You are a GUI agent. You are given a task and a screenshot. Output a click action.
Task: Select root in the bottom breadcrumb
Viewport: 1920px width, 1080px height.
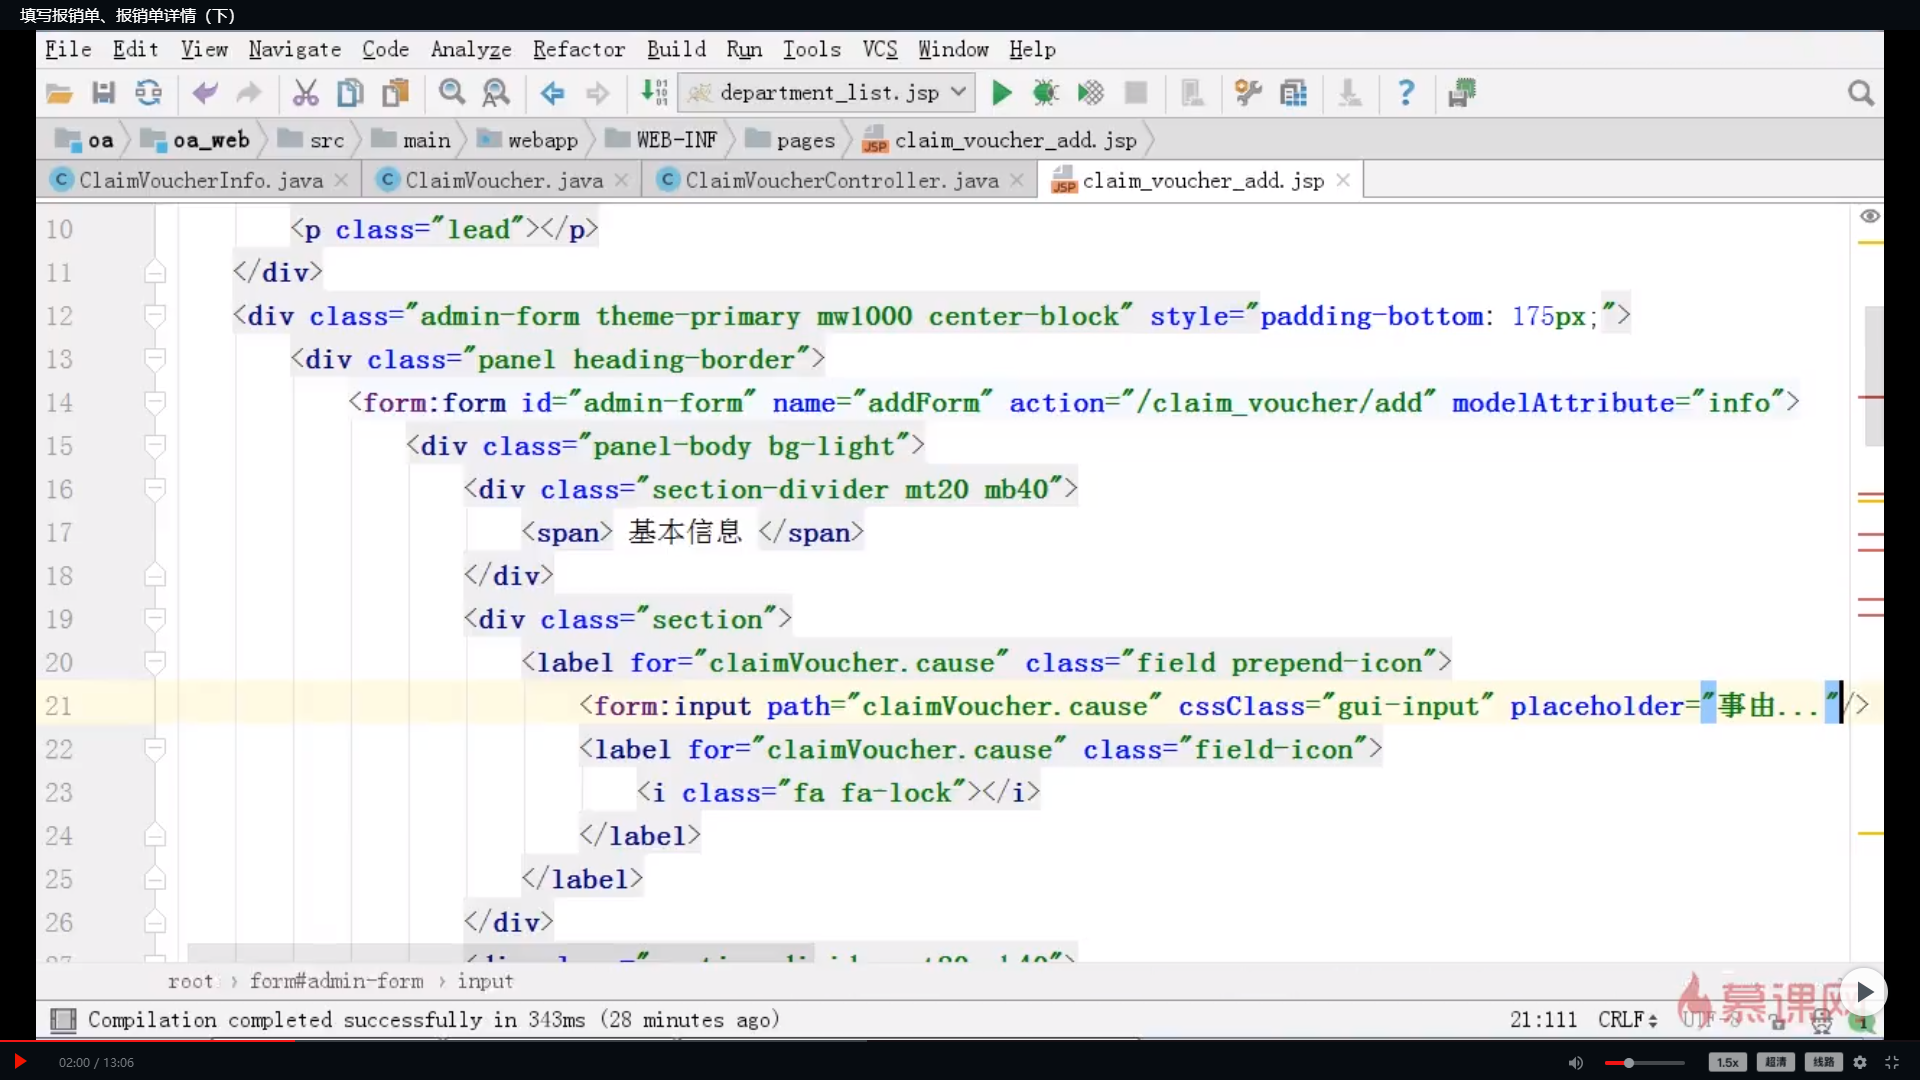(190, 981)
